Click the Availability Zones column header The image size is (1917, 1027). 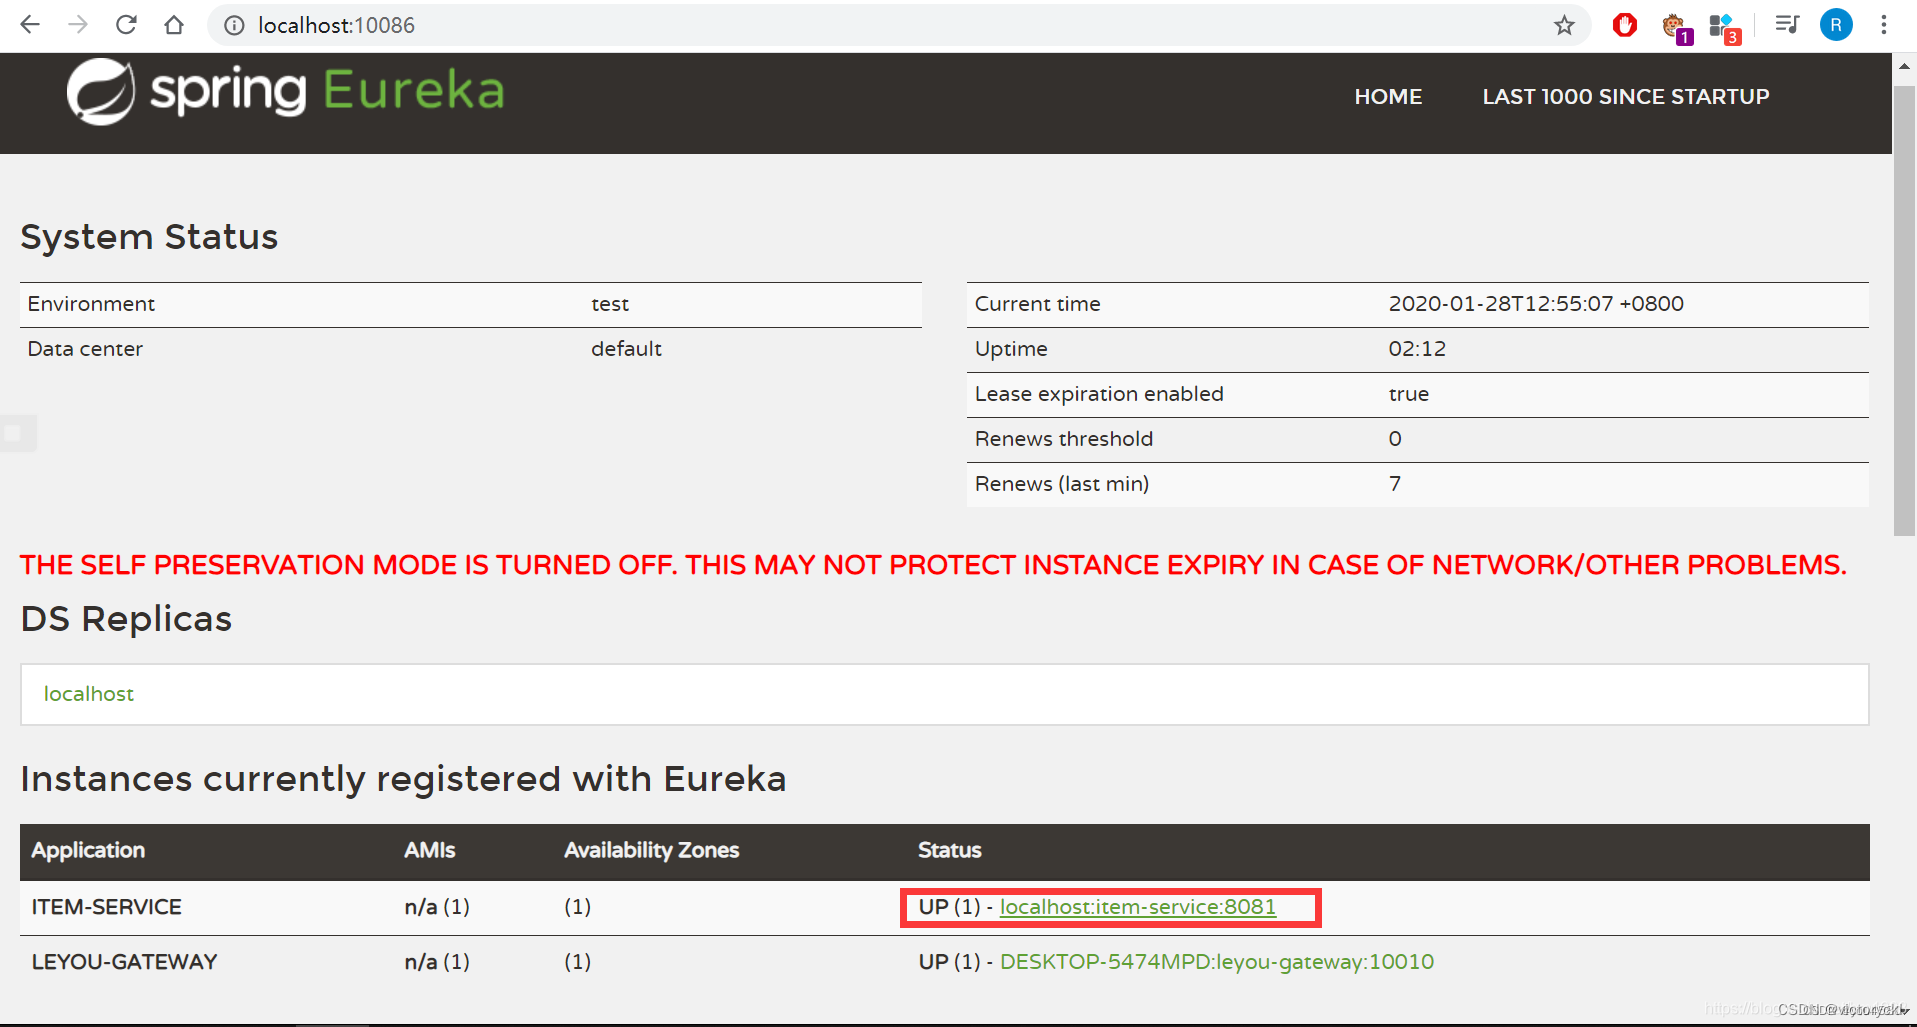(x=651, y=850)
